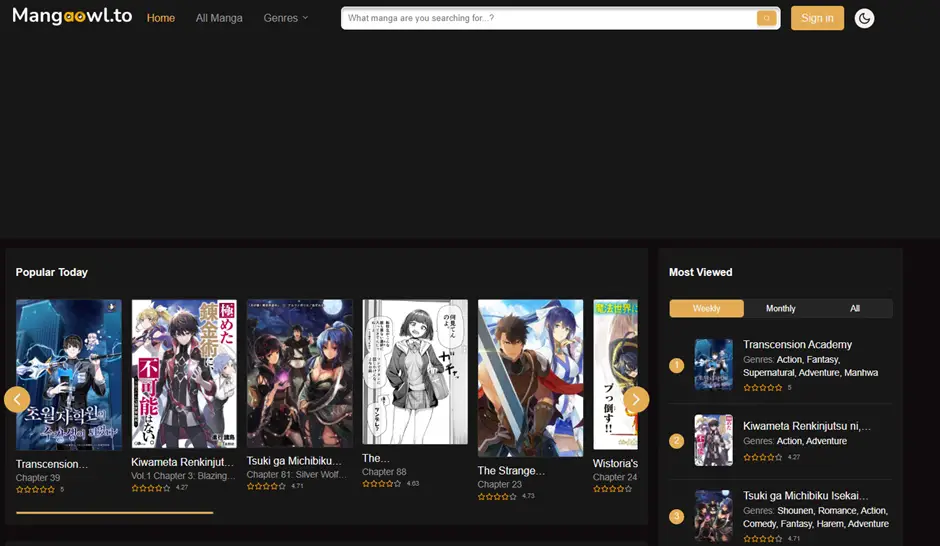Click The Strange... title link

pos(511,470)
